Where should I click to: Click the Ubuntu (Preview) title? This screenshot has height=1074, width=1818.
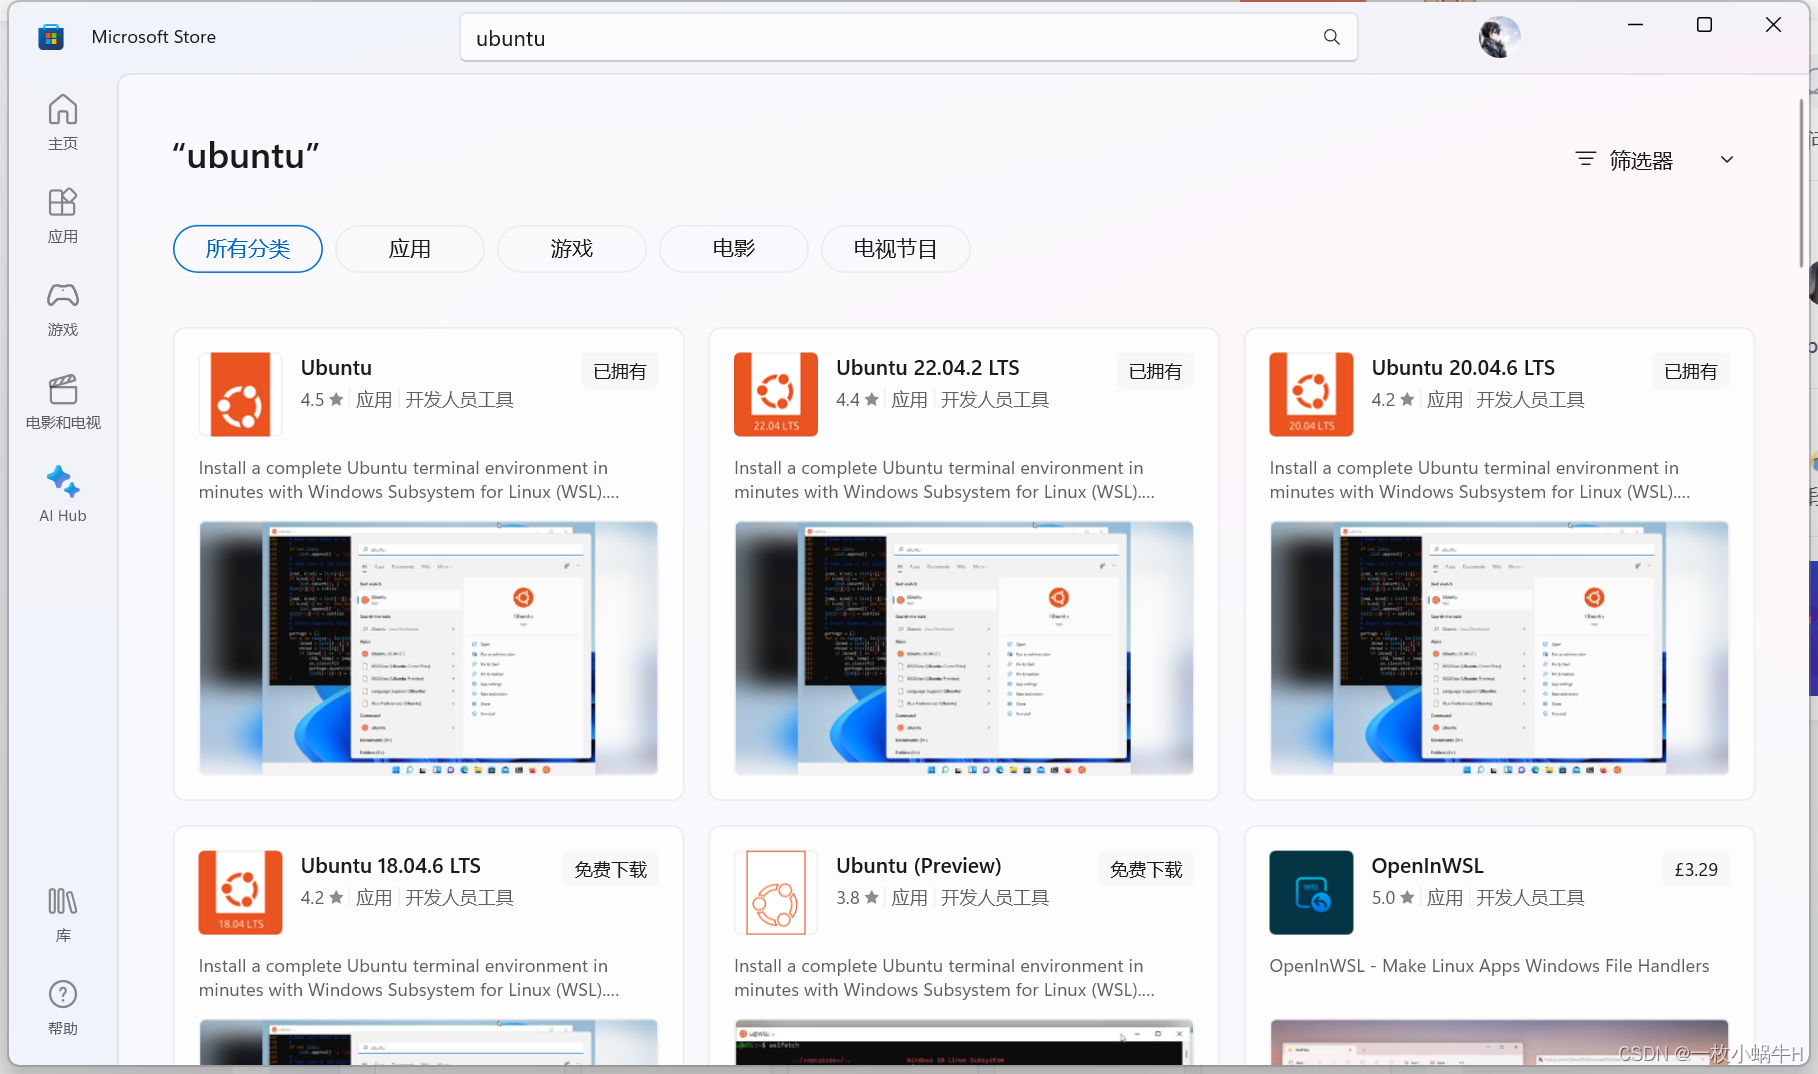919,866
